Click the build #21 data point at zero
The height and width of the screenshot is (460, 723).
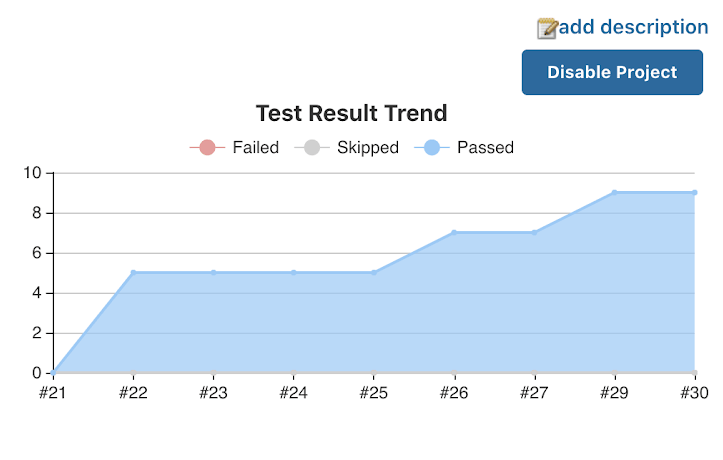click(x=53, y=372)
